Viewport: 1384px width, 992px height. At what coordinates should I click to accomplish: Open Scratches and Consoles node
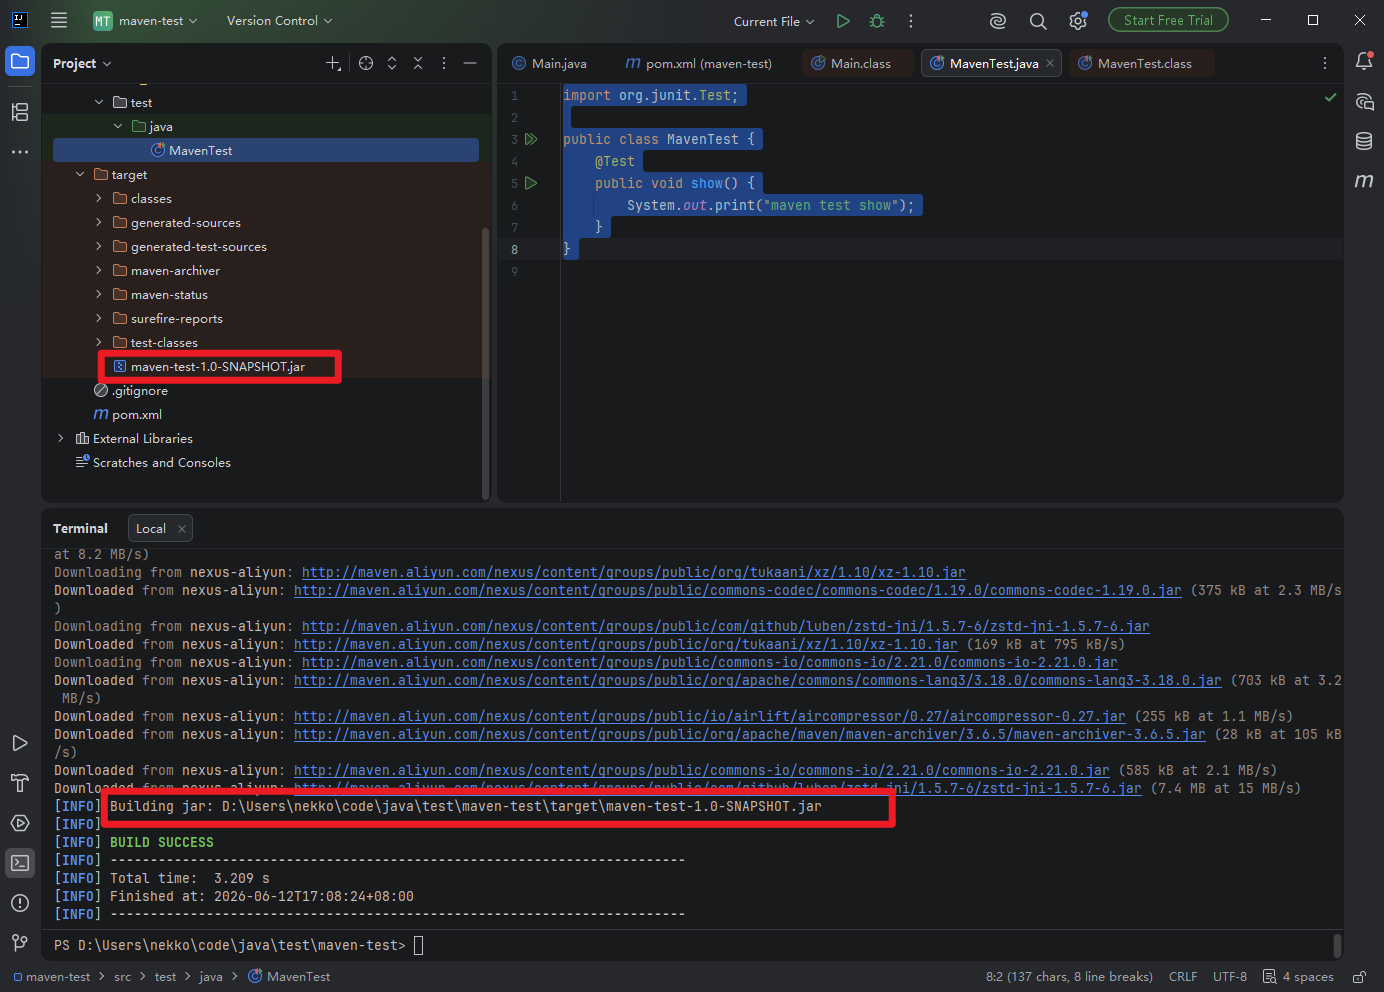pos(161,463)
